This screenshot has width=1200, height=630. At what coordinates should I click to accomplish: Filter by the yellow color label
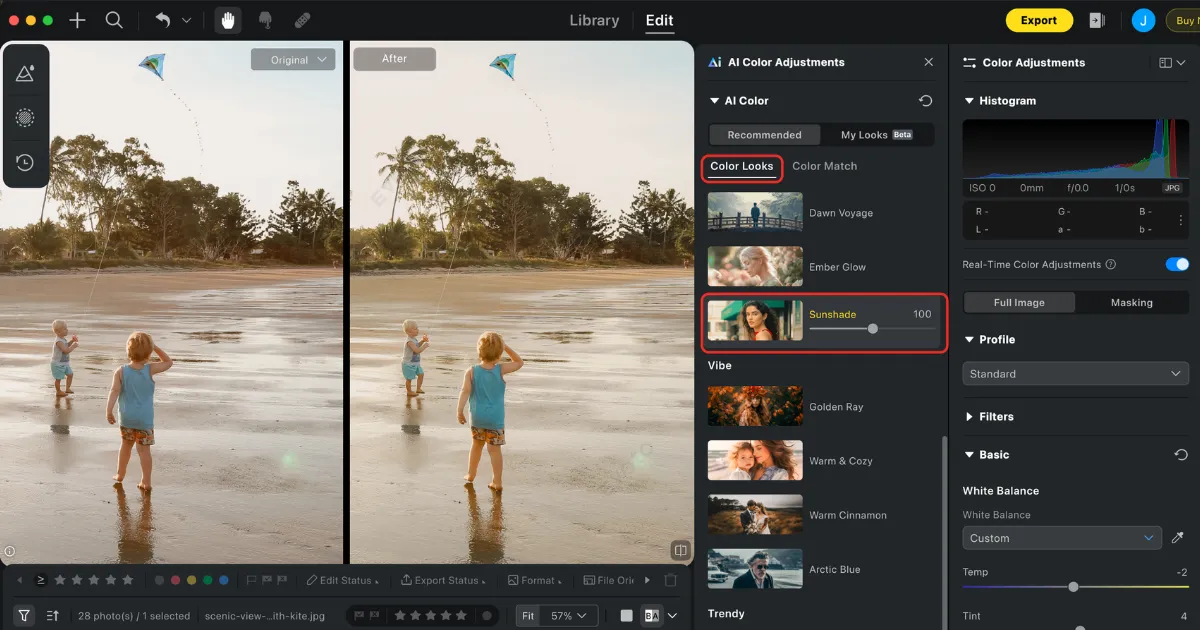click(x=192, y=580)
